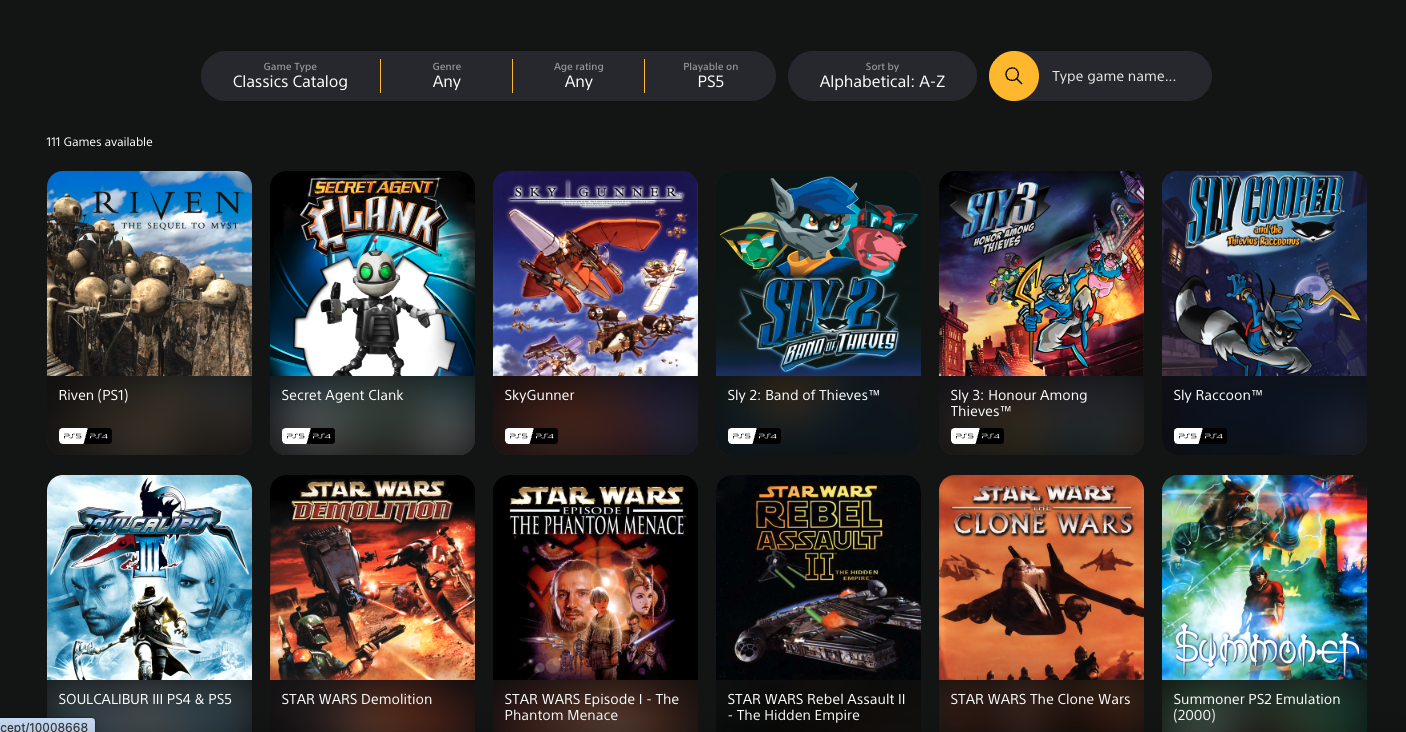Viewport: 1406px width, 732px height.
Task: Open the Riven cover art thumbnail
Action: tap(149, 273)
